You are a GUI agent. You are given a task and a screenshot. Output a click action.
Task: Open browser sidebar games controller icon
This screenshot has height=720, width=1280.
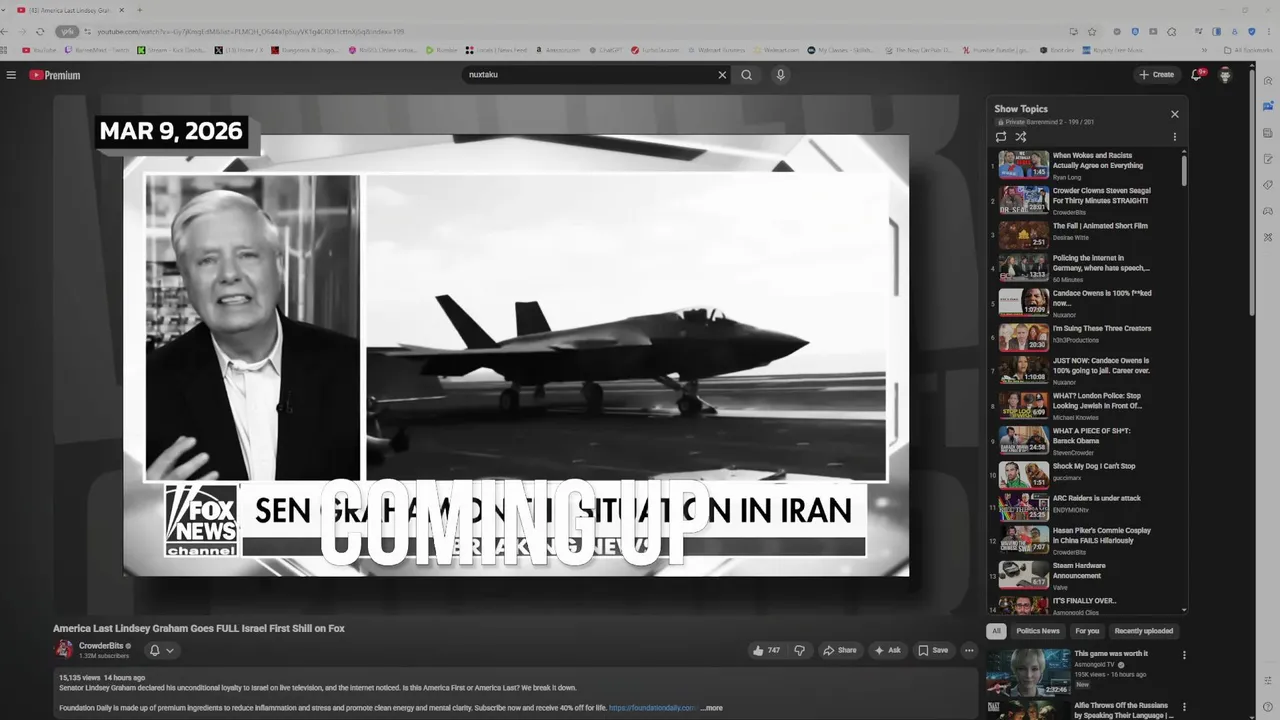[x=1268, y=211]
